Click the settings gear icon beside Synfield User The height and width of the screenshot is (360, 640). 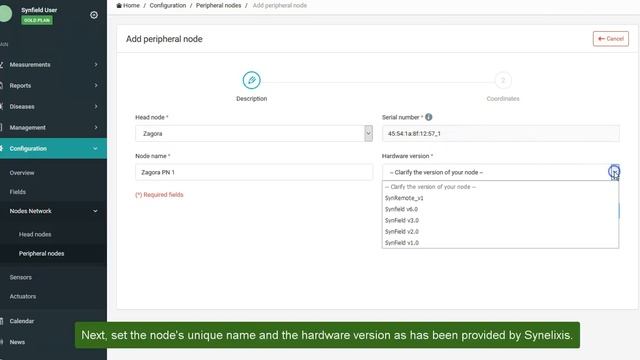94,15
